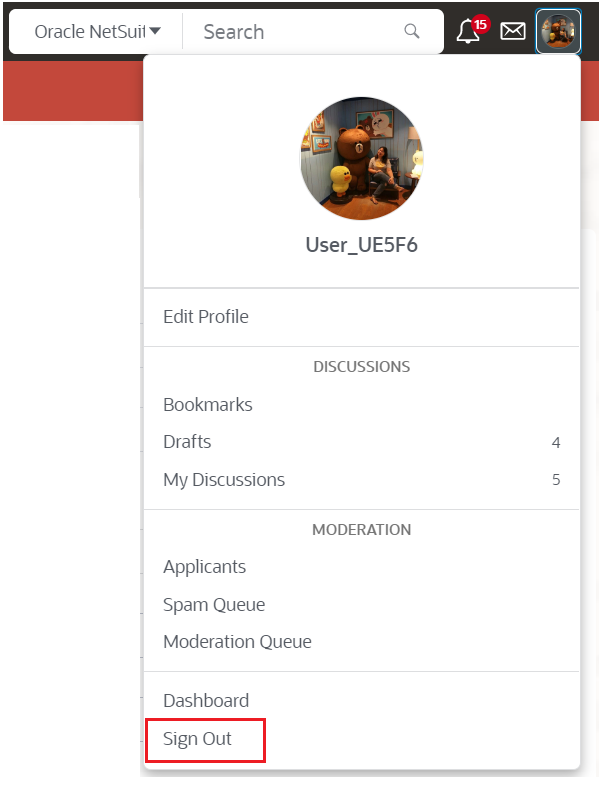Click the User_UE5F6 username
The height and width of the screenshot is (788, 601).
[362, 245]
